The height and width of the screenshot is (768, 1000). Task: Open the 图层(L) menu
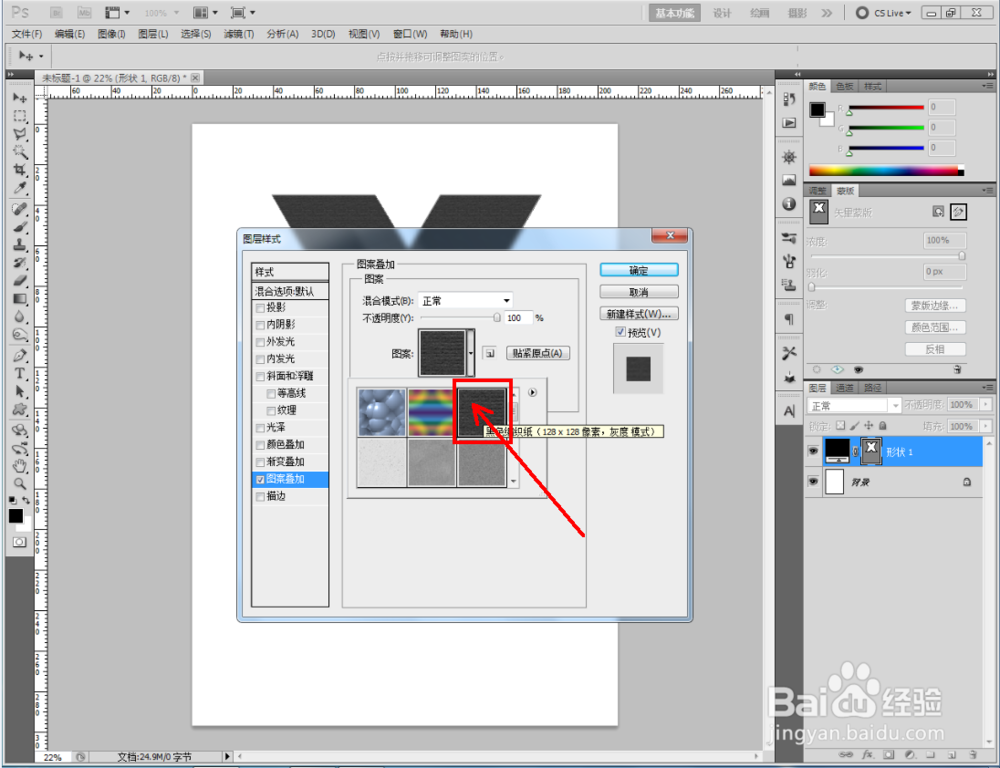pos(153,34)
